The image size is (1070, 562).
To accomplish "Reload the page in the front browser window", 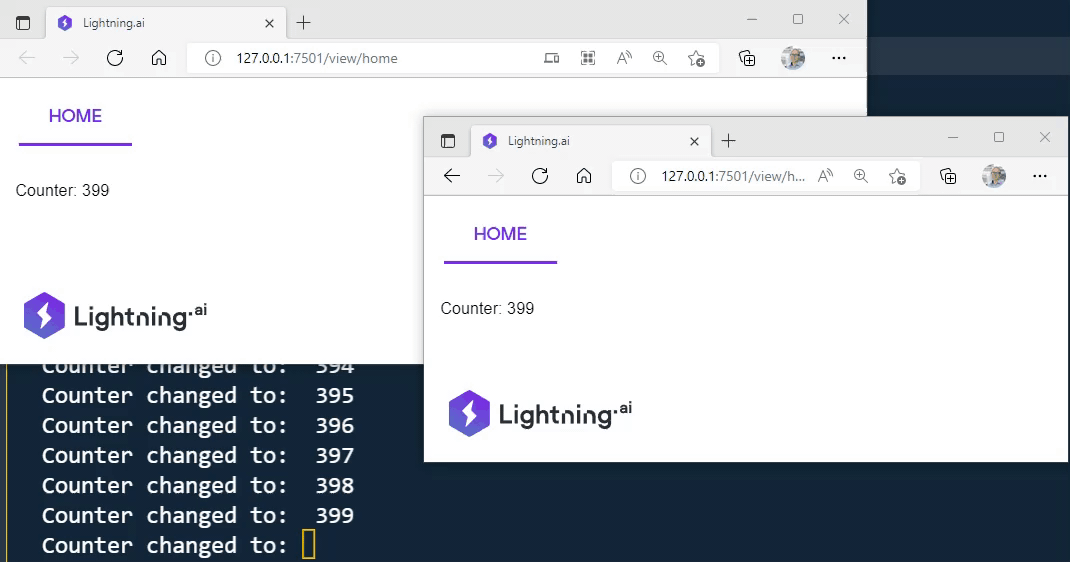I will pos(540,176).
